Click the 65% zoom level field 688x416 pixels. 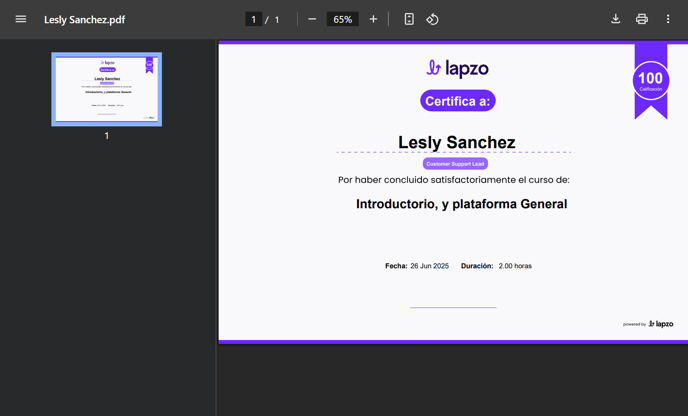point(343,19)
